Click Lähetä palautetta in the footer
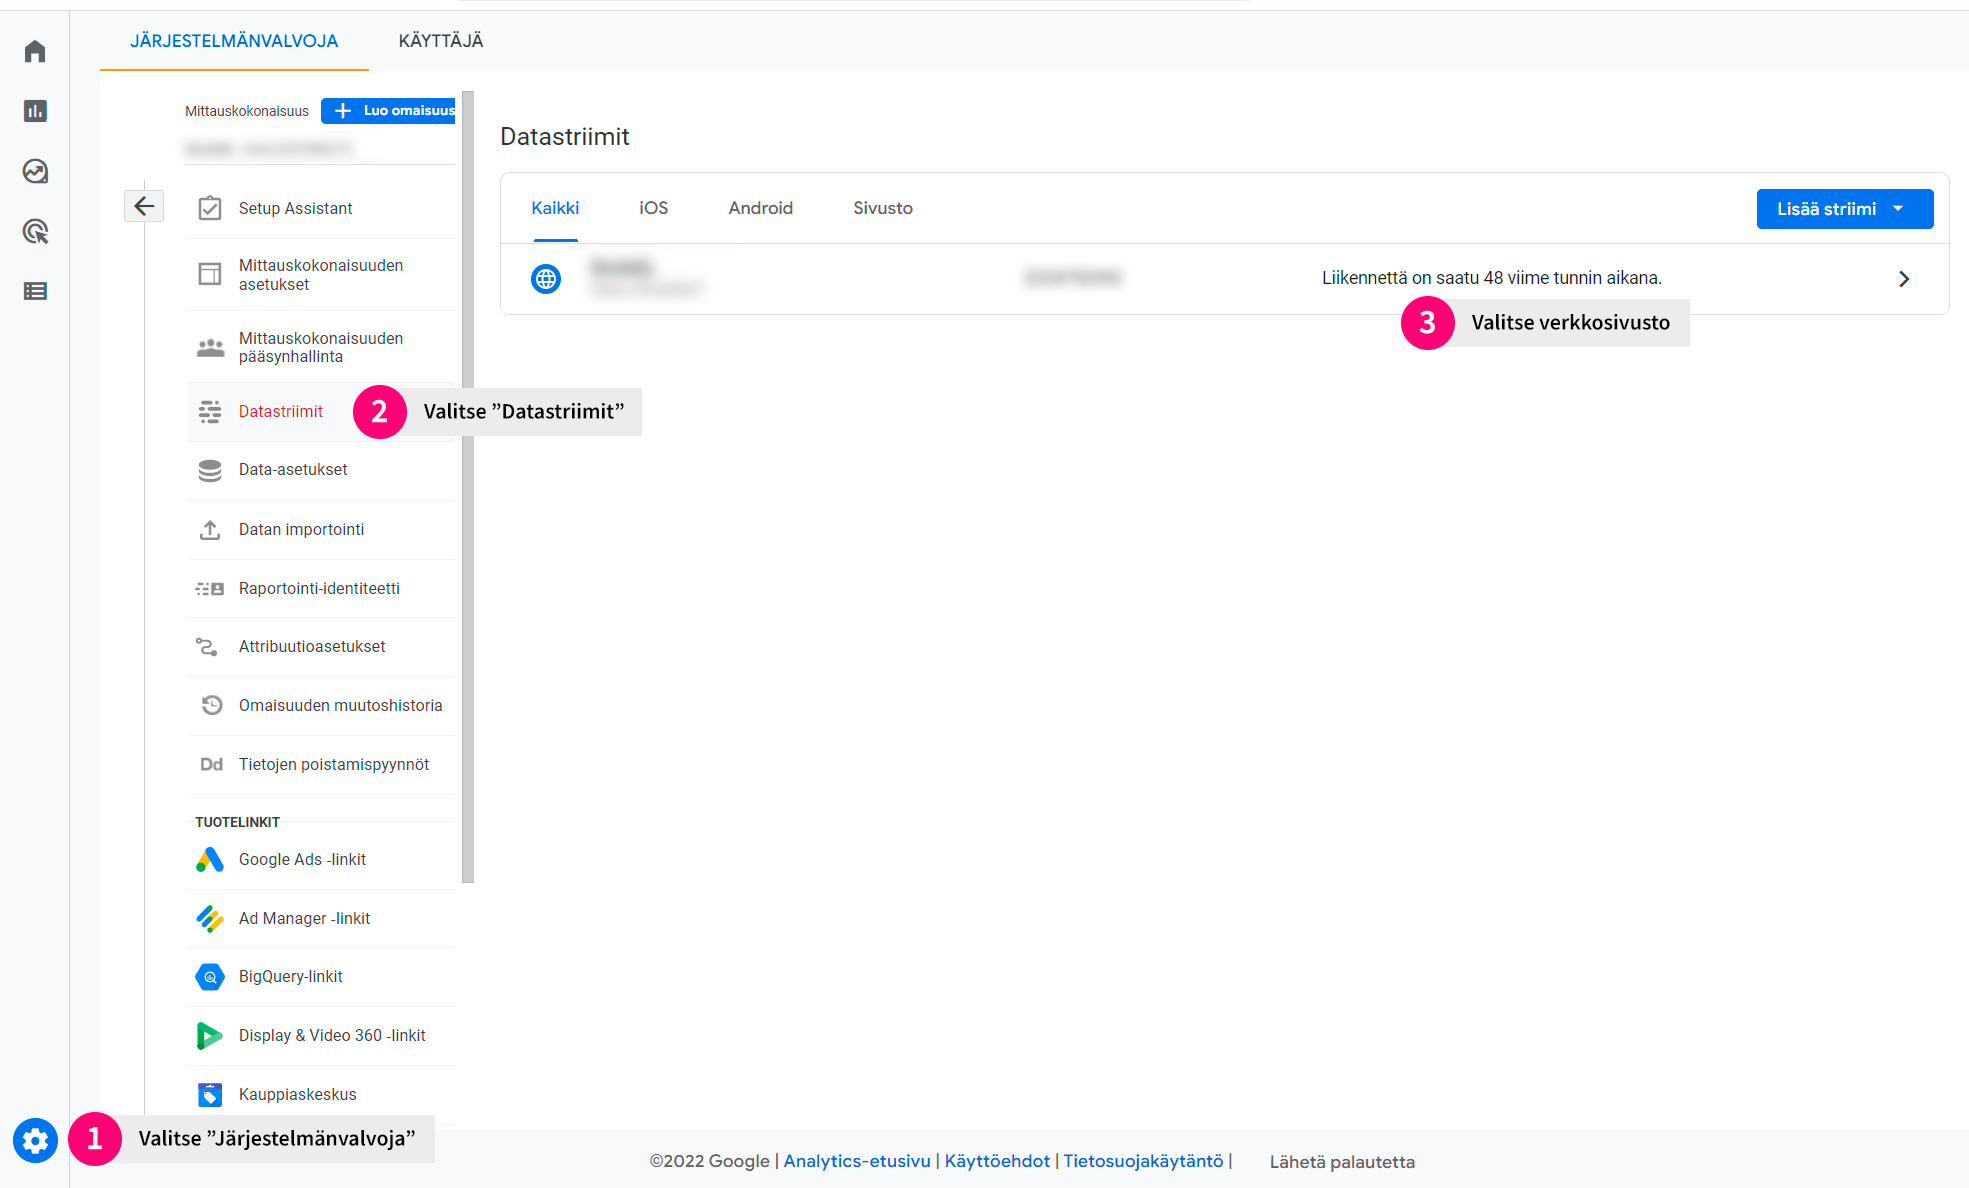The height and width of the screenshot is (1188, 1969). 1342,1162
